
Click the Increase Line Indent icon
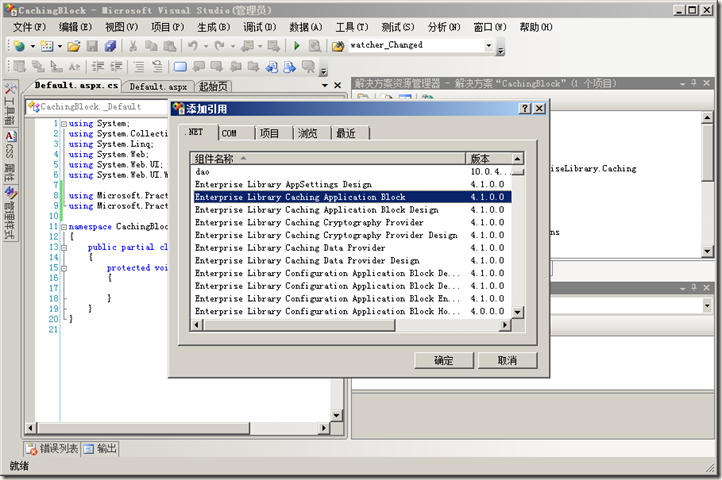(116, 67)
